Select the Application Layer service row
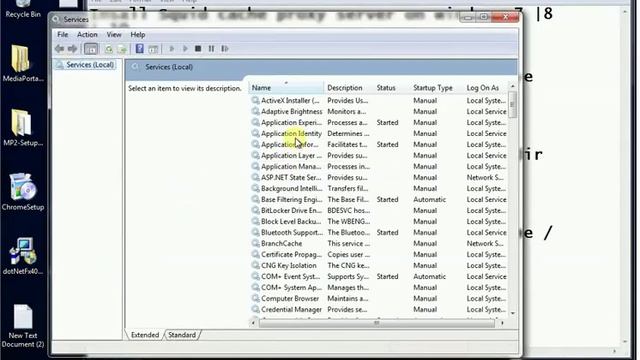 click(378, 156)
